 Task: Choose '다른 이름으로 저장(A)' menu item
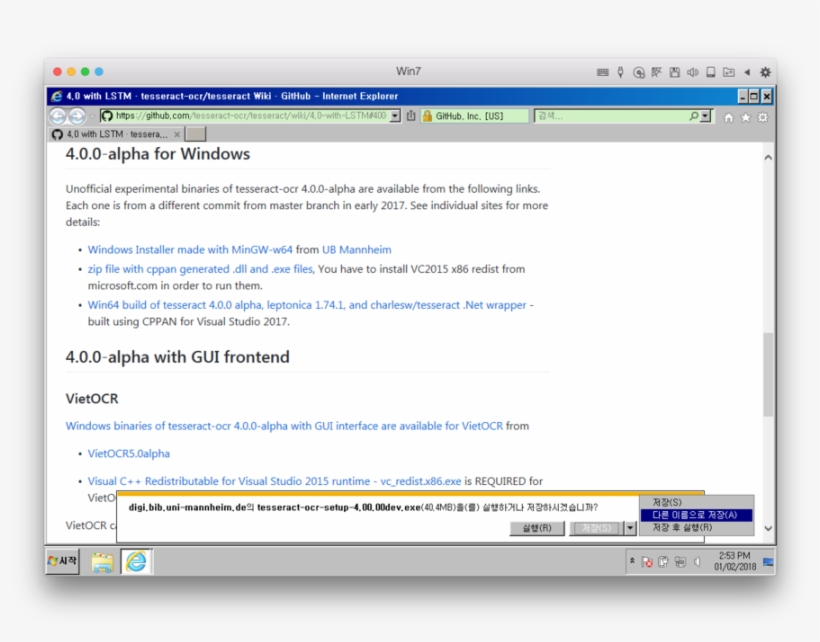(x=697, y=515)
